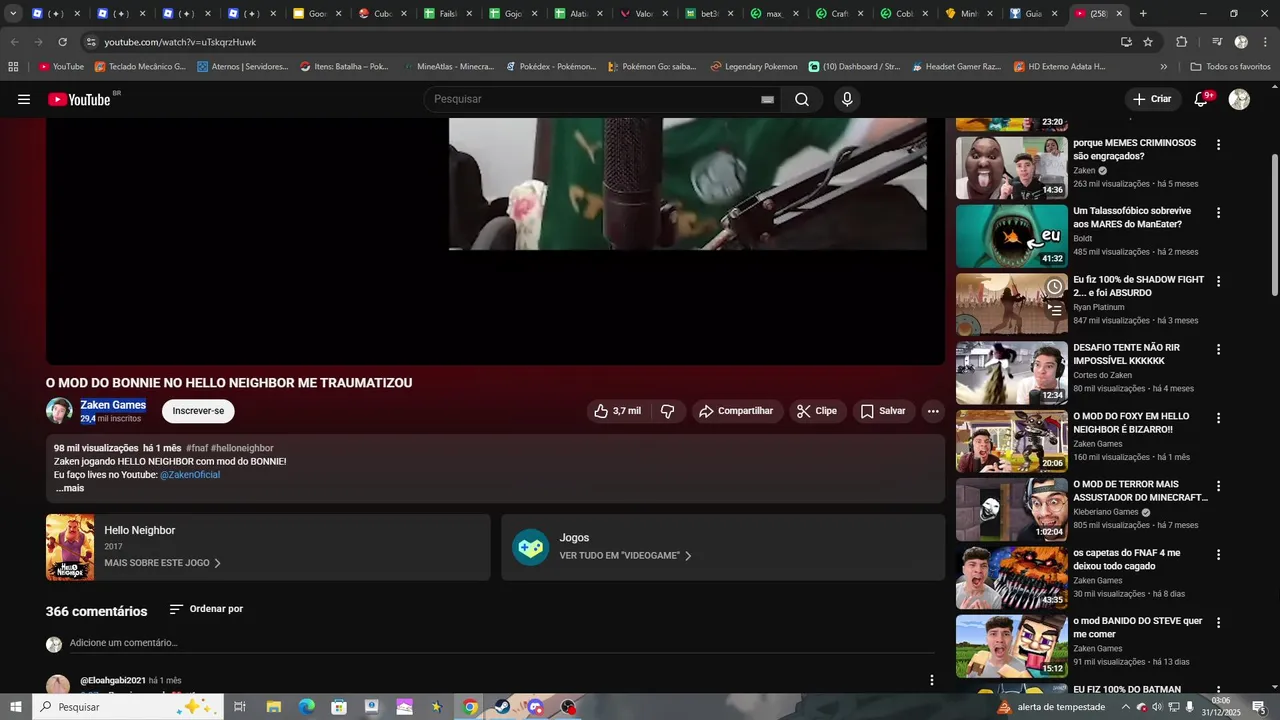The height and width of the screenshot is (720, 1280).
Task: Open menu for MEMES CRIMINOSOS video
Action: click(1218, 145)
